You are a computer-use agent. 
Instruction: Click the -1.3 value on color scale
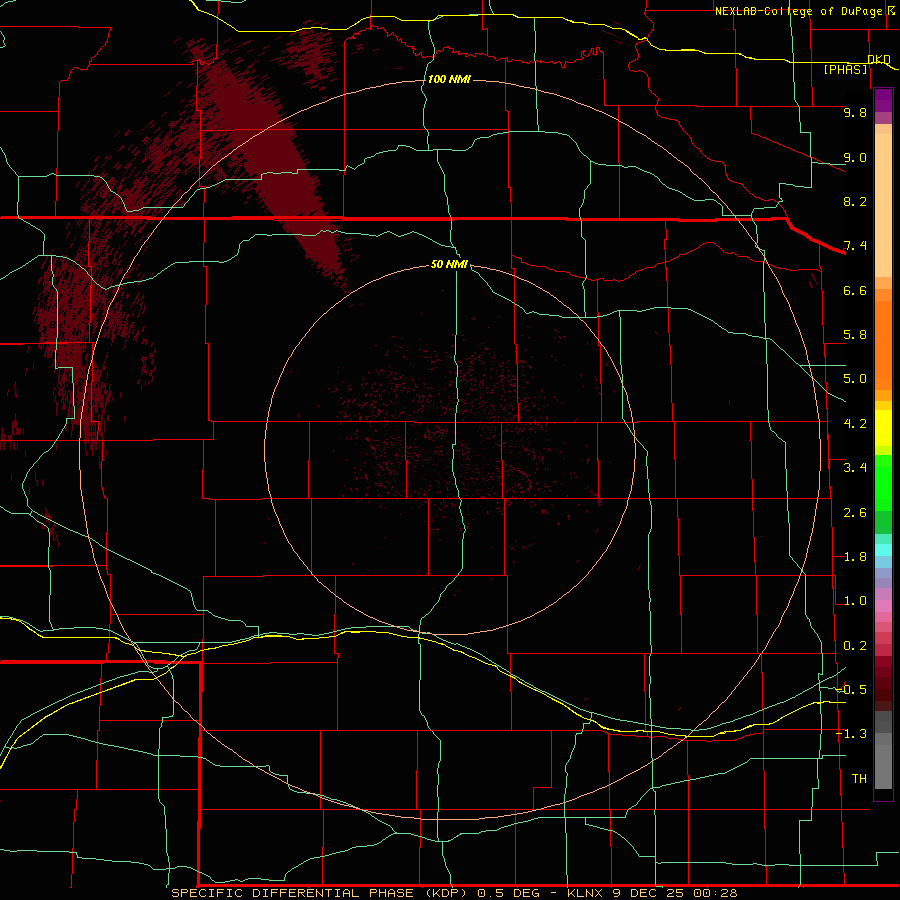point(851,734)
